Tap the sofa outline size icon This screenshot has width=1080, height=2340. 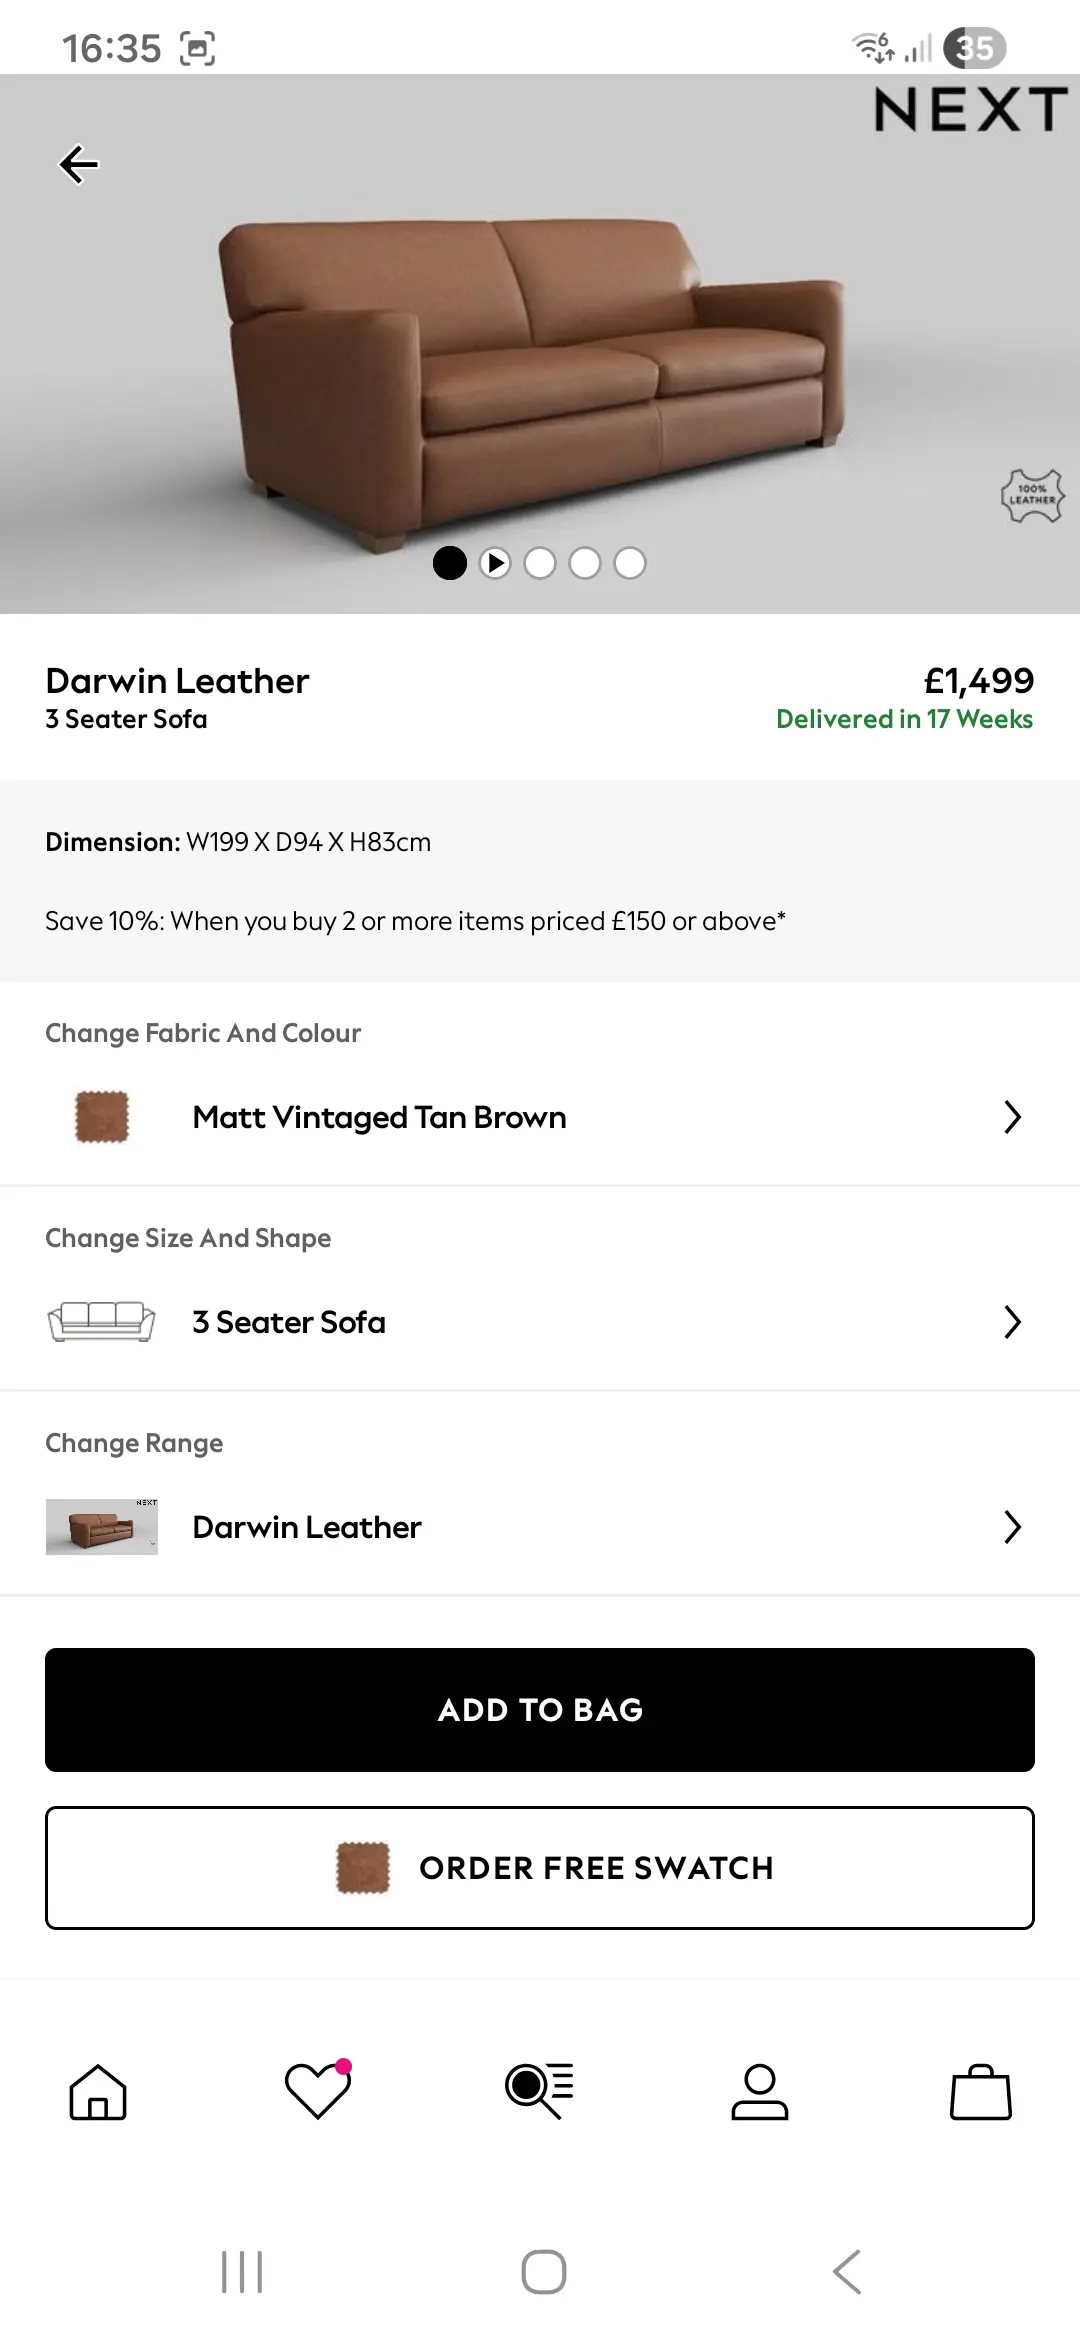pos(101,1322)
